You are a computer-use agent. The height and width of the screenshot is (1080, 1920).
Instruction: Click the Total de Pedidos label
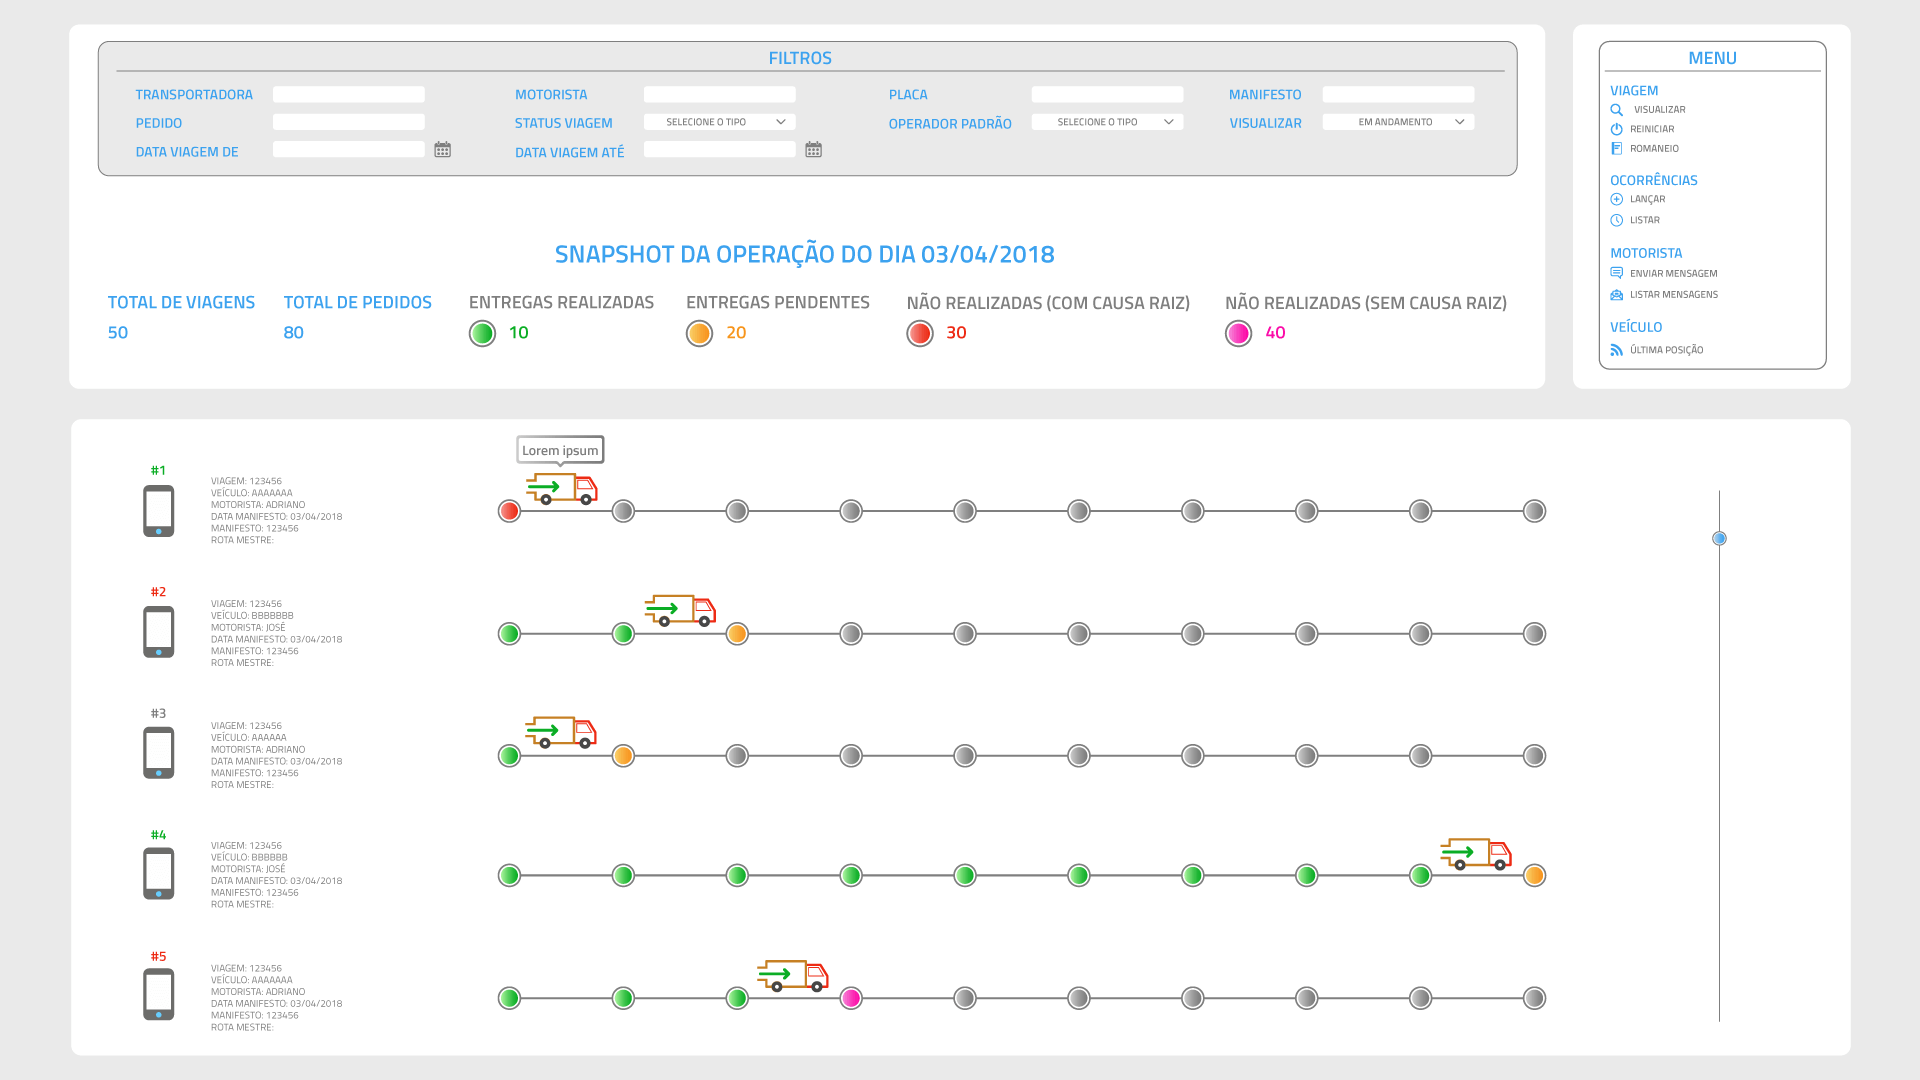click(x=358, y=302)
